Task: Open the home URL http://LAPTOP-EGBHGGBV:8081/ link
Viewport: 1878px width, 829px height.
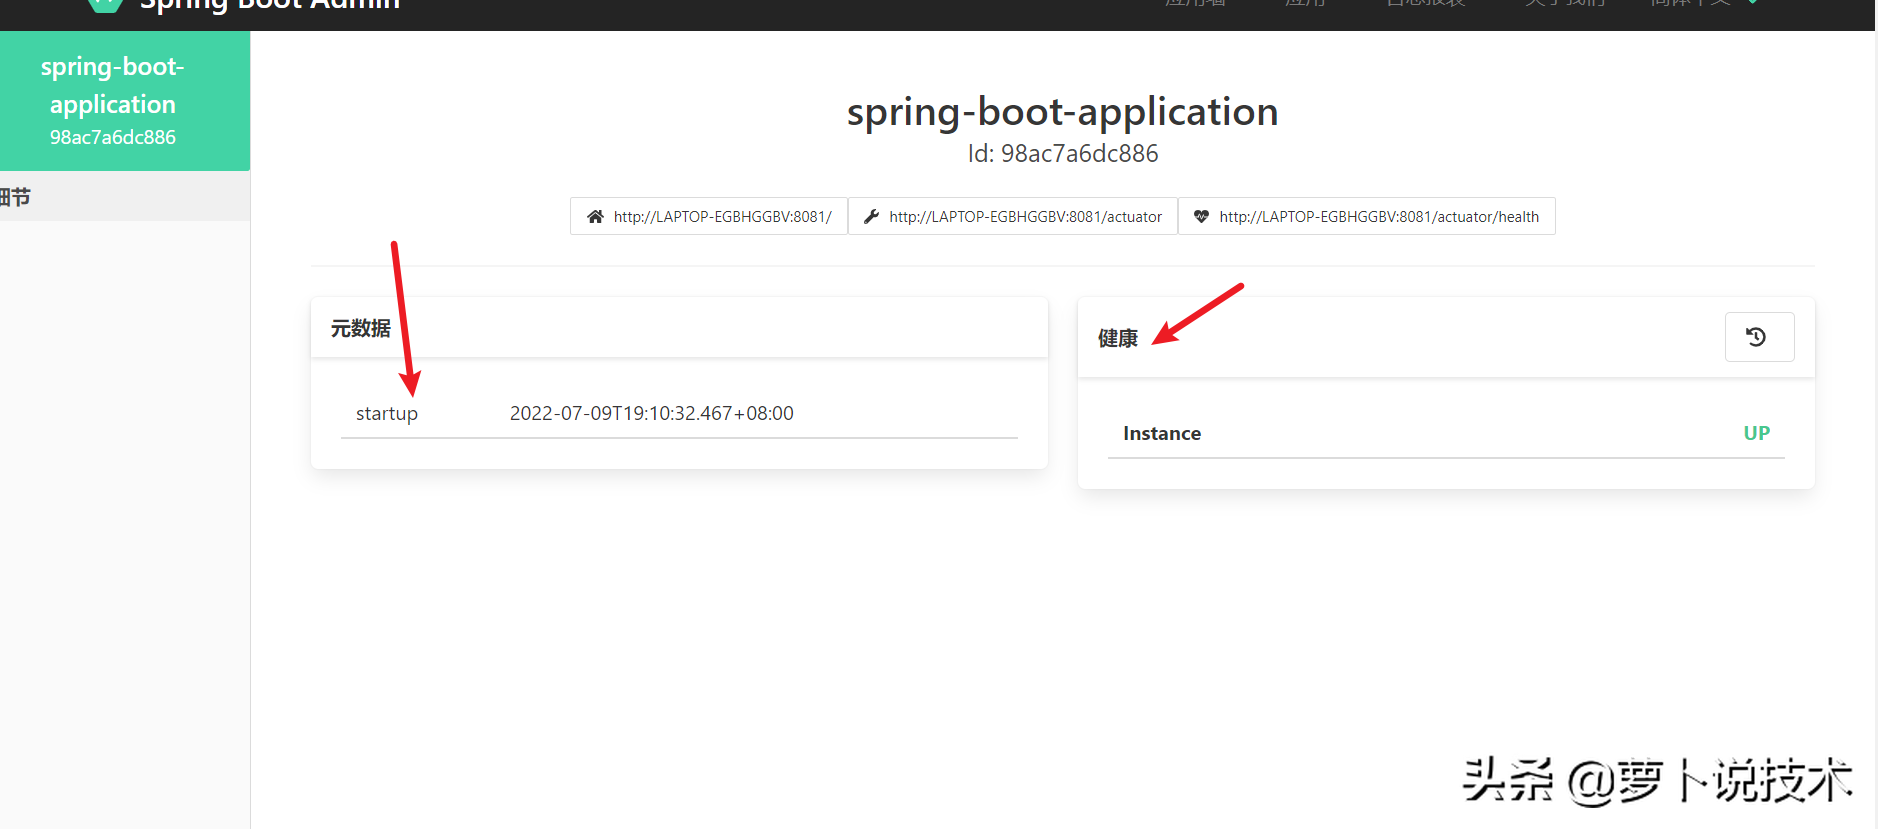Action: coord(709,216)
